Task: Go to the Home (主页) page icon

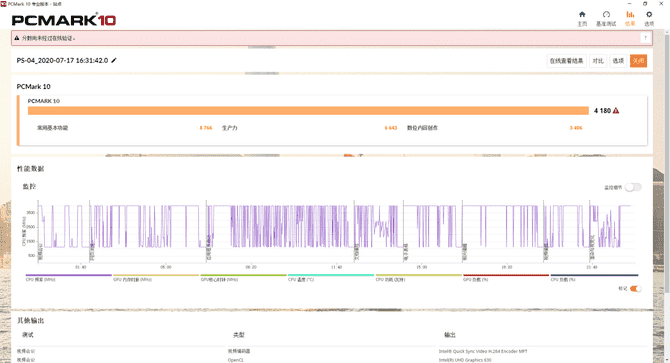Action: 582,15
